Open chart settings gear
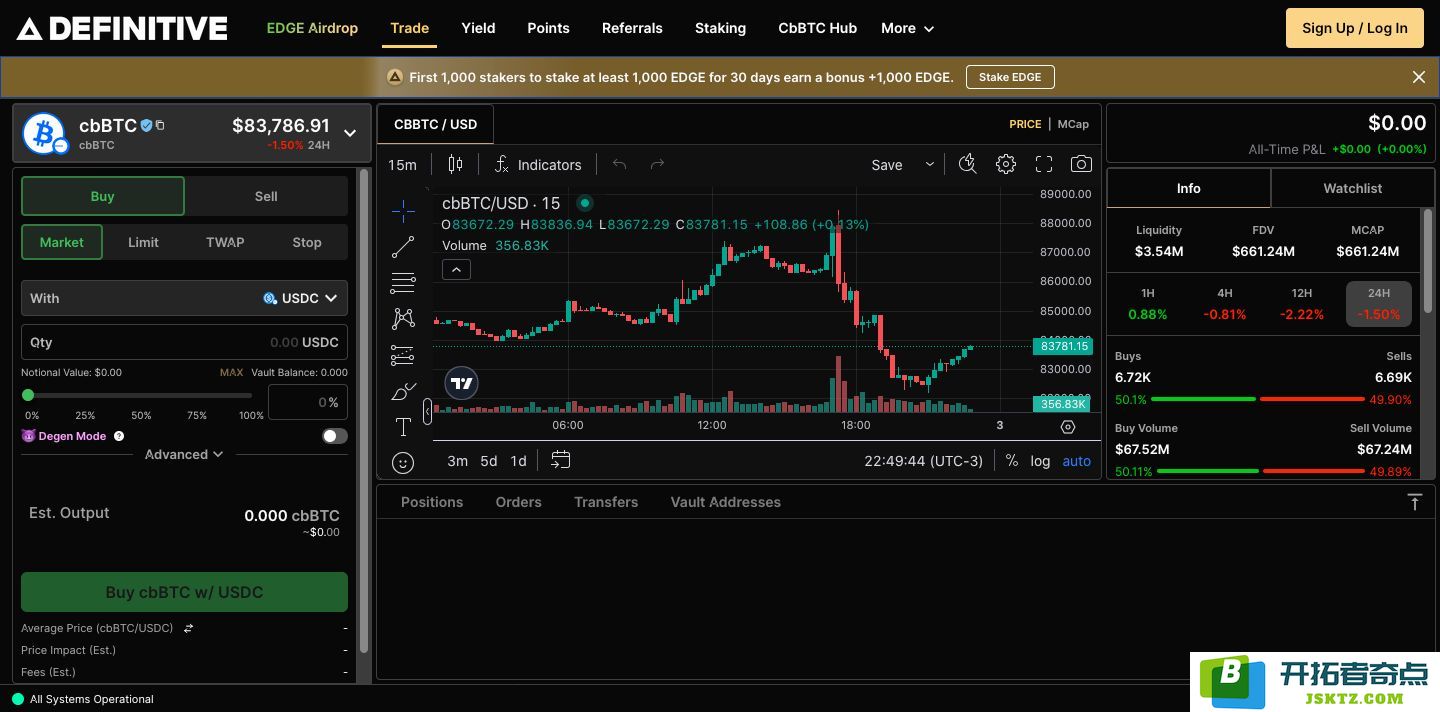The height and width of the screenshot is (712, 1440). tap(1006, 164)
